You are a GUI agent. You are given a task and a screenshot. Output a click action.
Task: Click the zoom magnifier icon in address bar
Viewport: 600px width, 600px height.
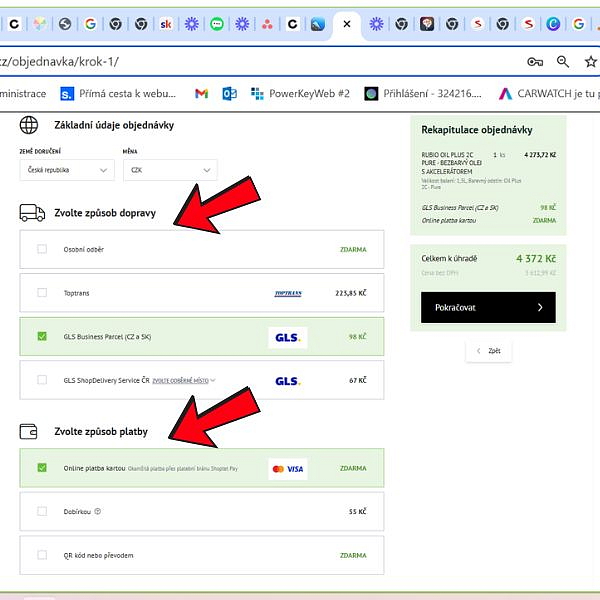coord(563,62)
